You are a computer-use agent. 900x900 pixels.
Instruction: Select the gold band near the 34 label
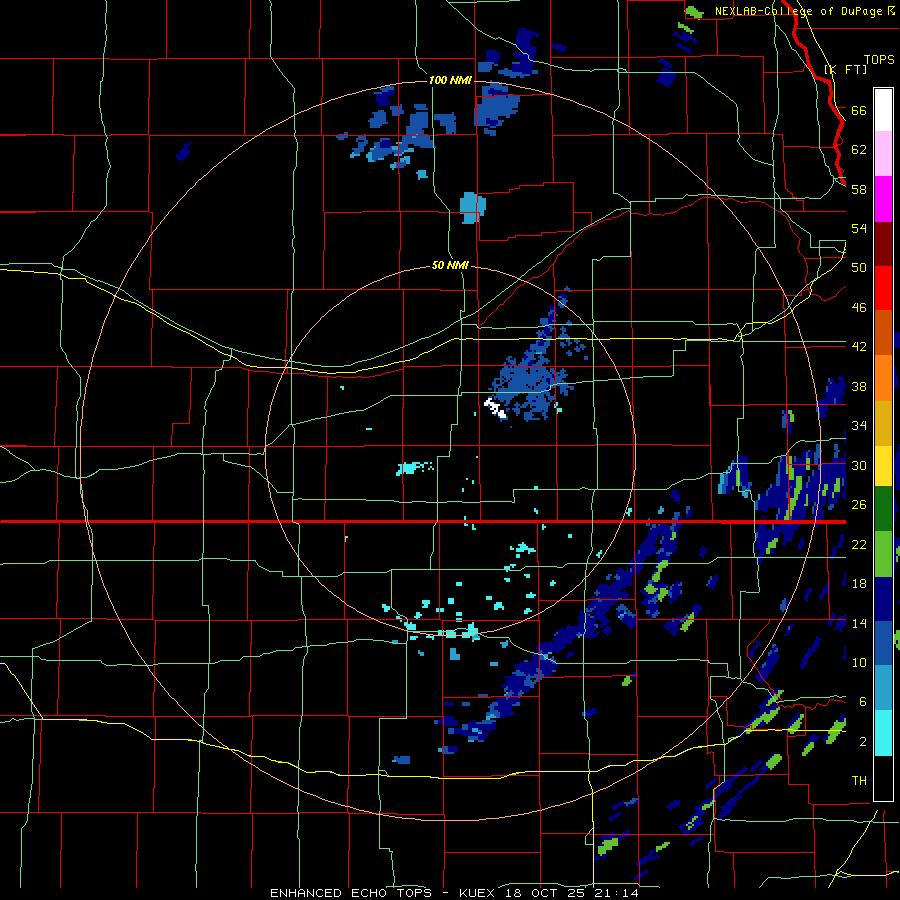click(x=883, y=423)
